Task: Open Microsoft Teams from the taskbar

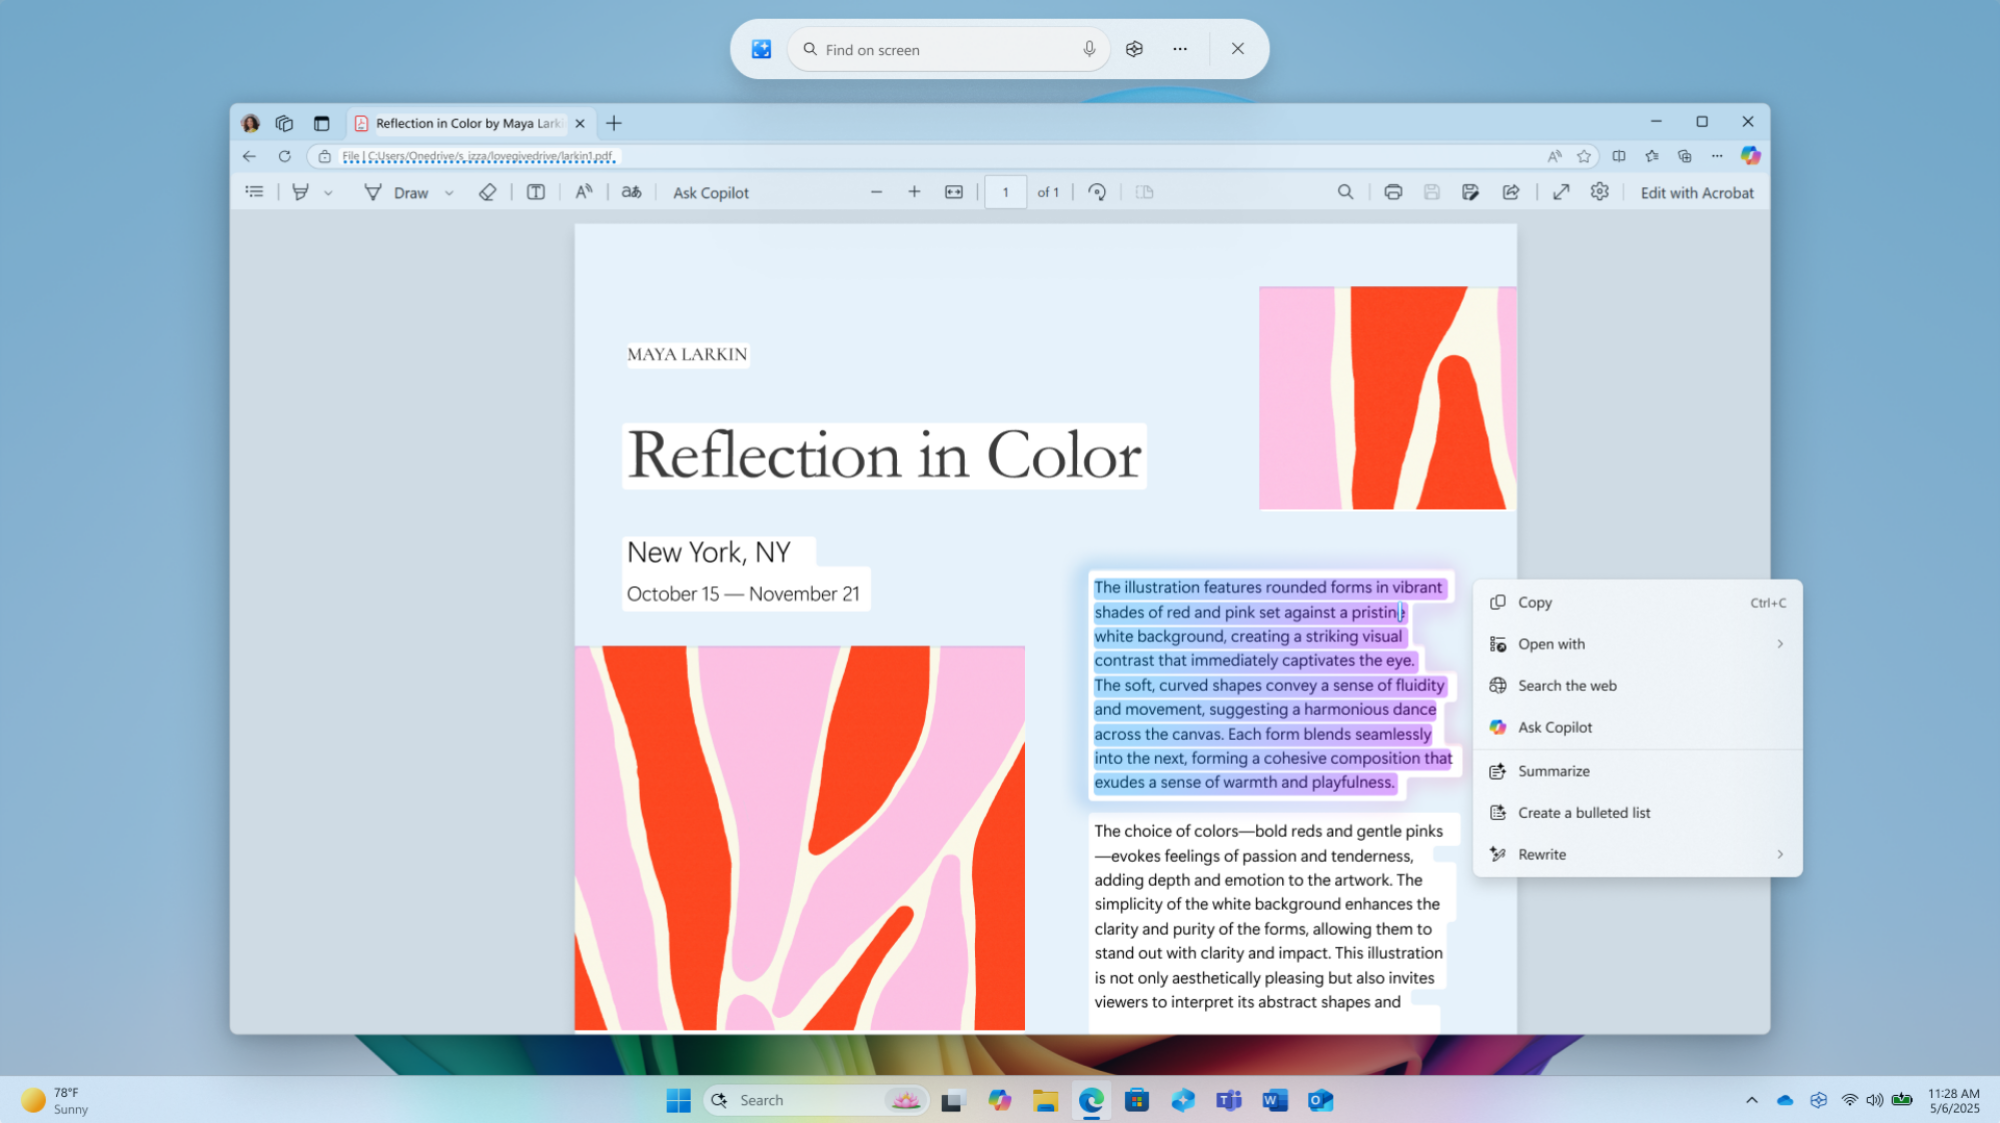Action: tap(1227, 1100)
